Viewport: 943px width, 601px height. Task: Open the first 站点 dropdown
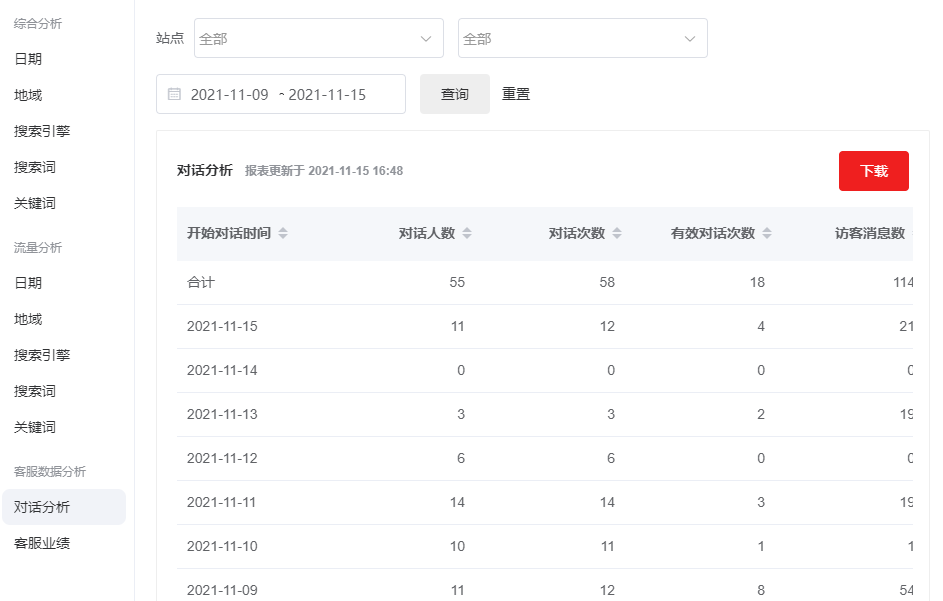click(x=318, y=39)
